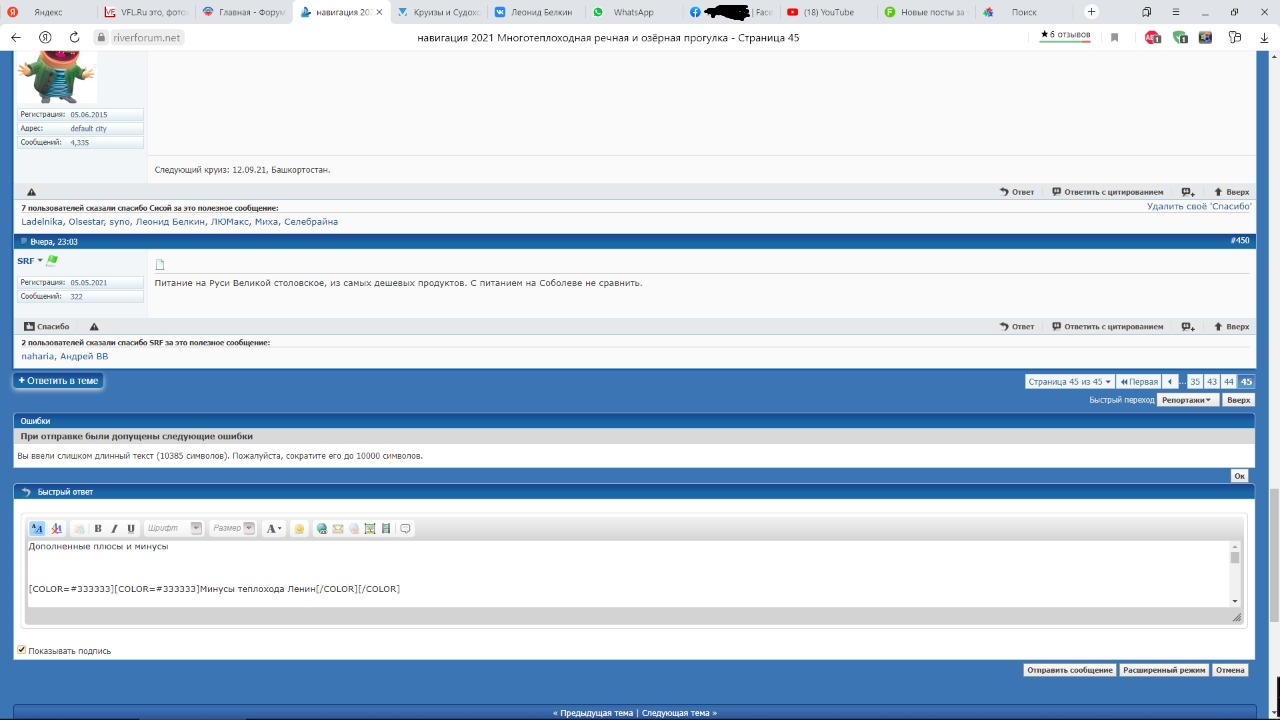Insert a hyperlink with the globe icon

click(x=321, y=529)
